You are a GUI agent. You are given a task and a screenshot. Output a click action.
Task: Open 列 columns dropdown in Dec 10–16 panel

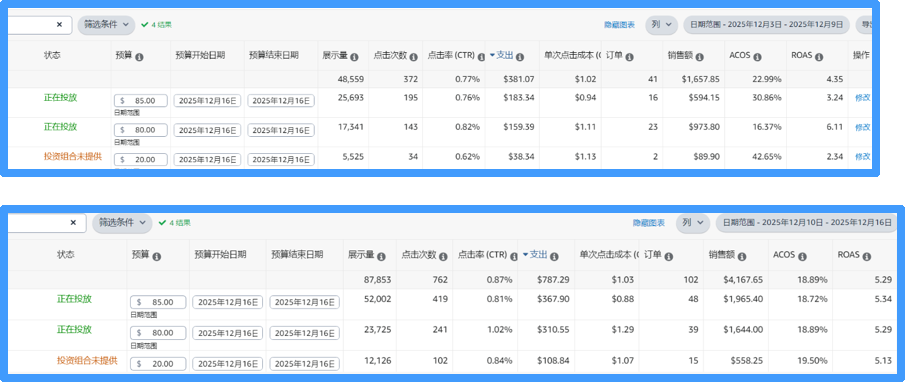tap(693, 222)
